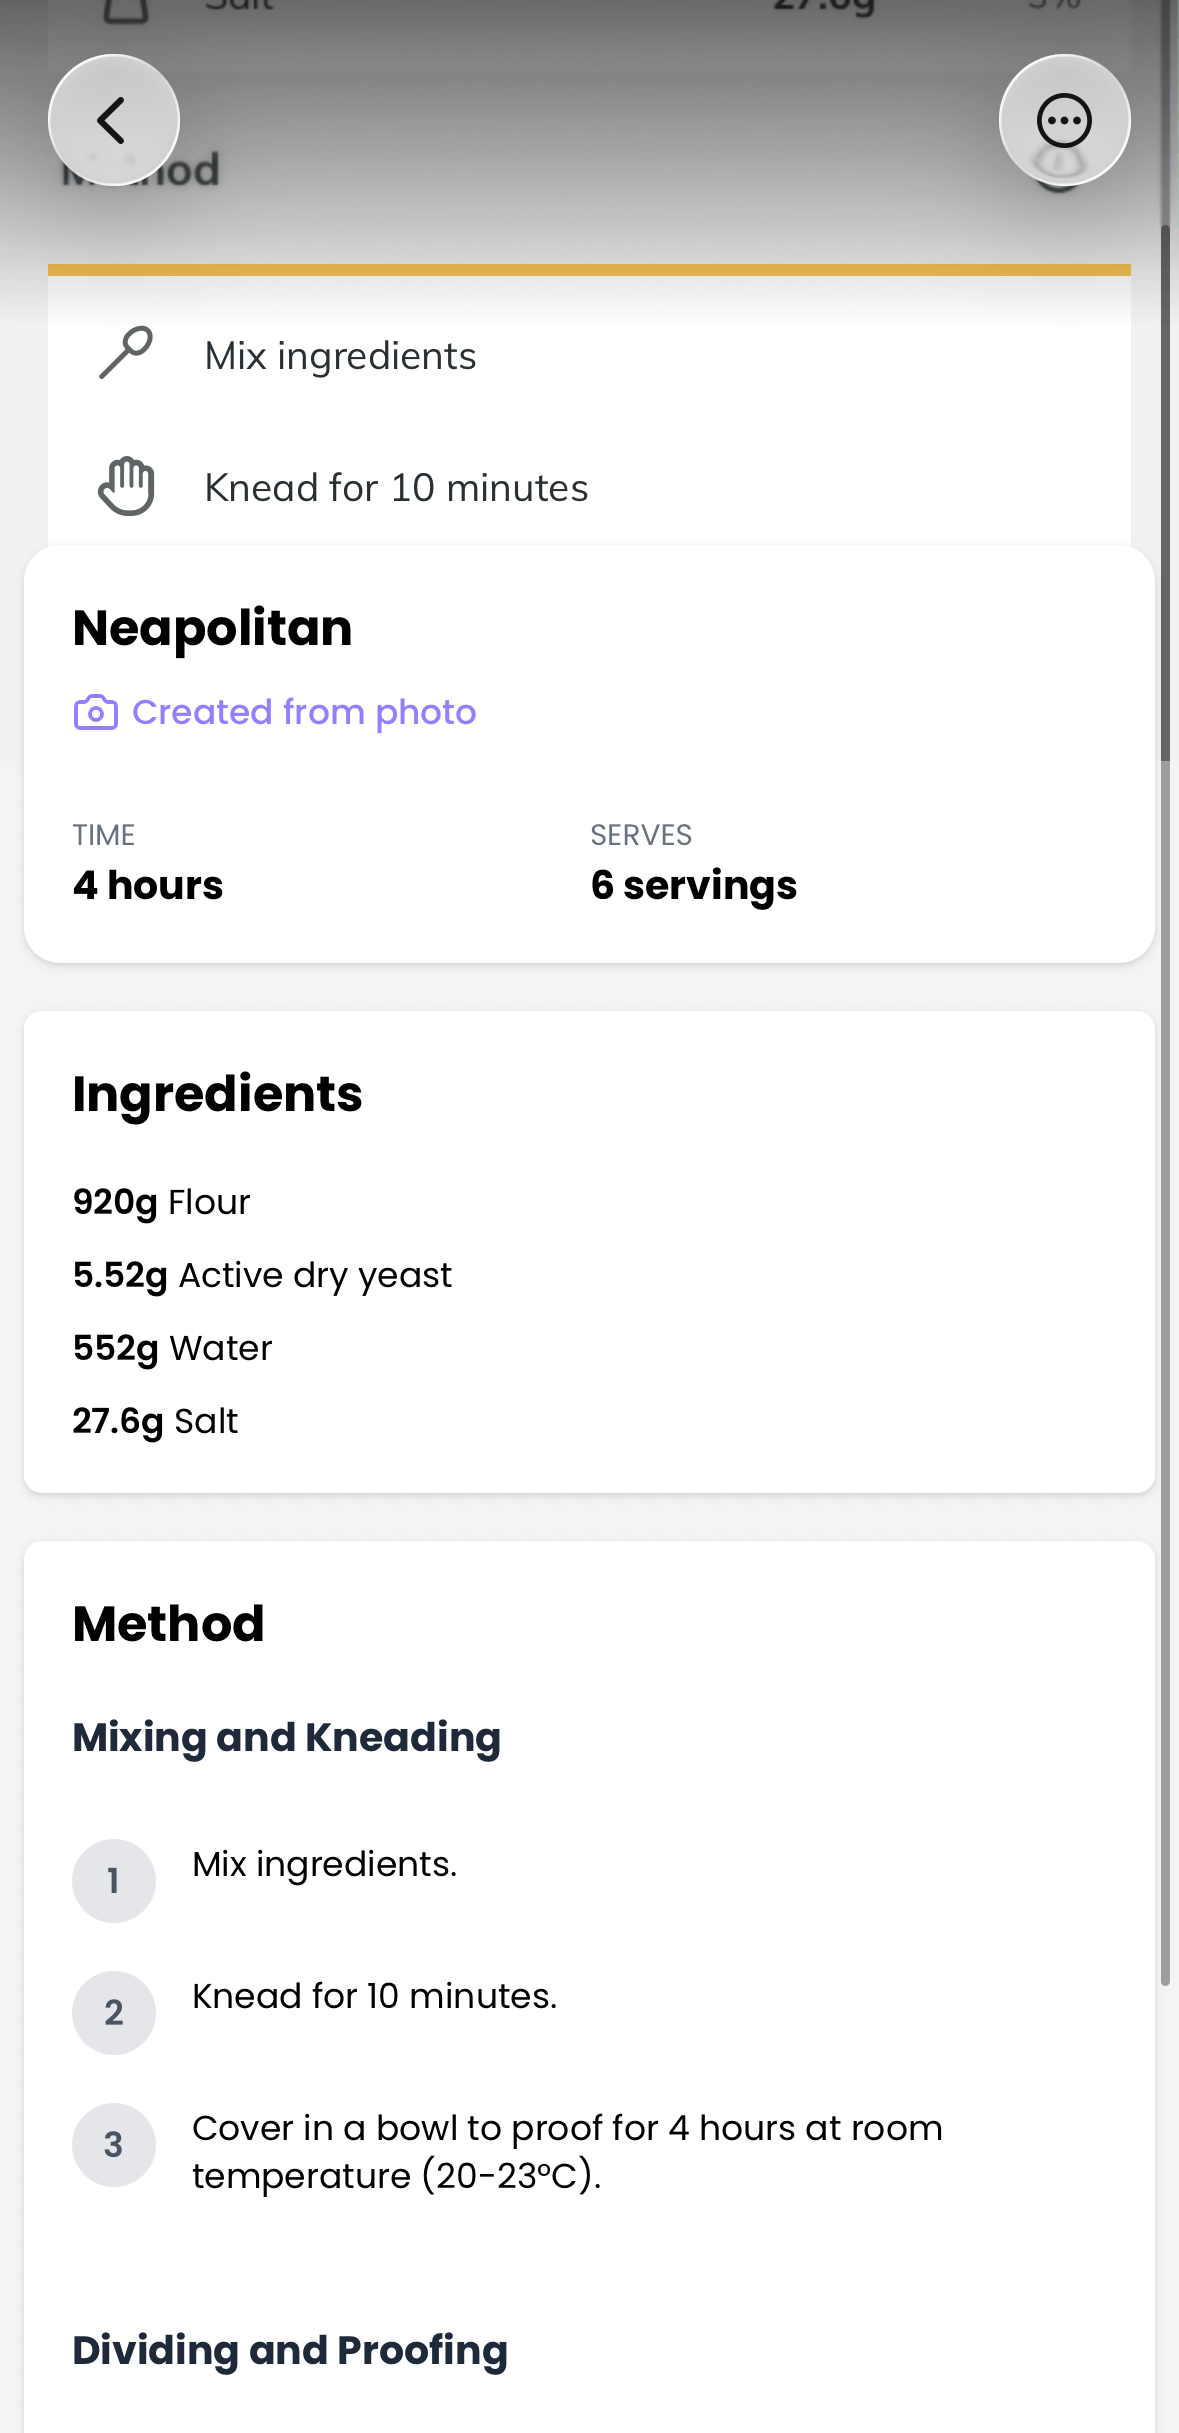Click the spoon icon beside Mix ingredients
This screenshot has height=2433, width=1179.
[126, 353]
